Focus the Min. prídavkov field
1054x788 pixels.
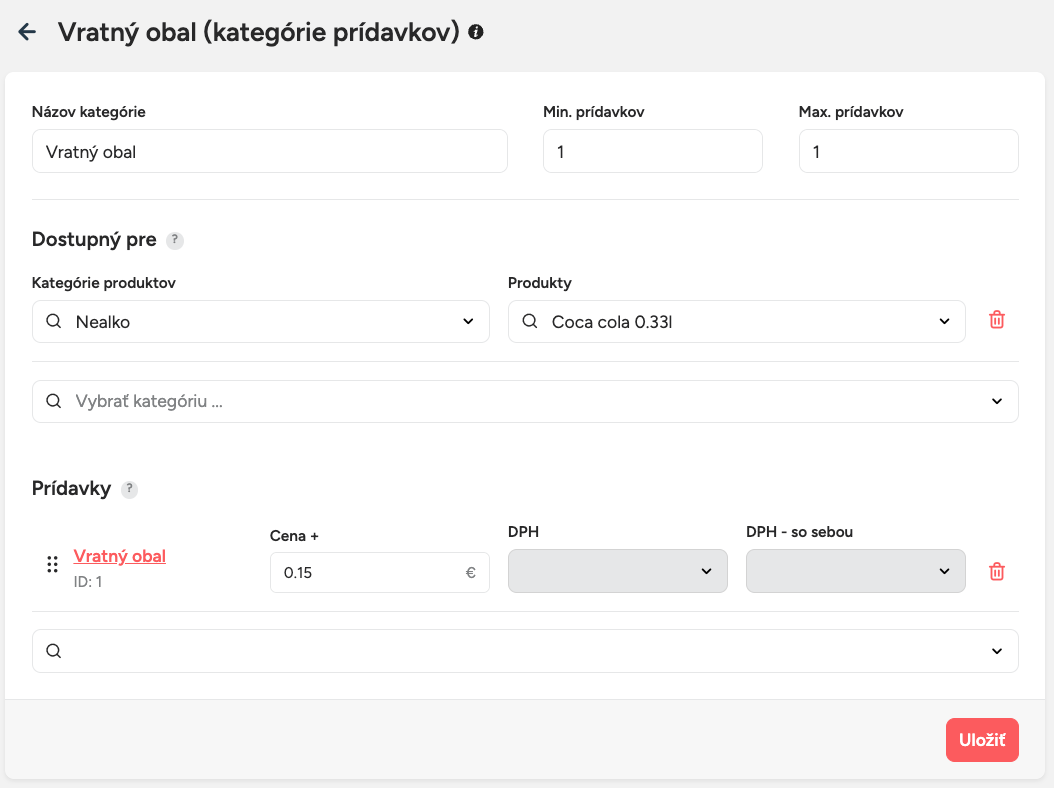(652, 151)
